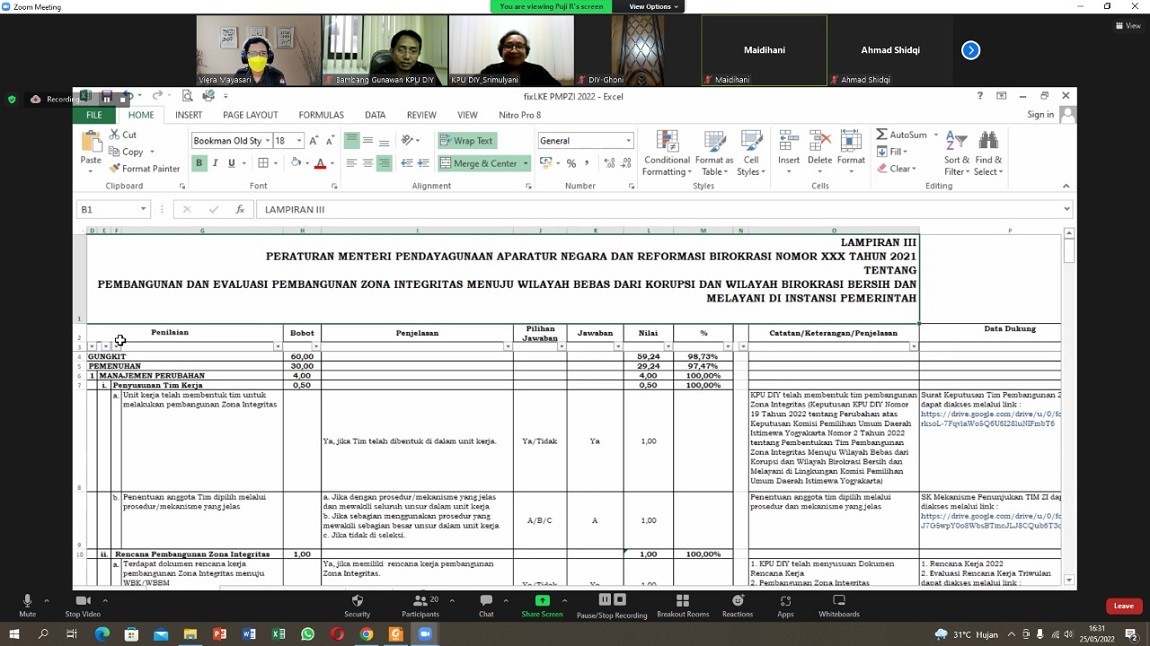Toggle Wrap Text on the cell
This screenshot has width=1150, height=646.
point(466,141)
